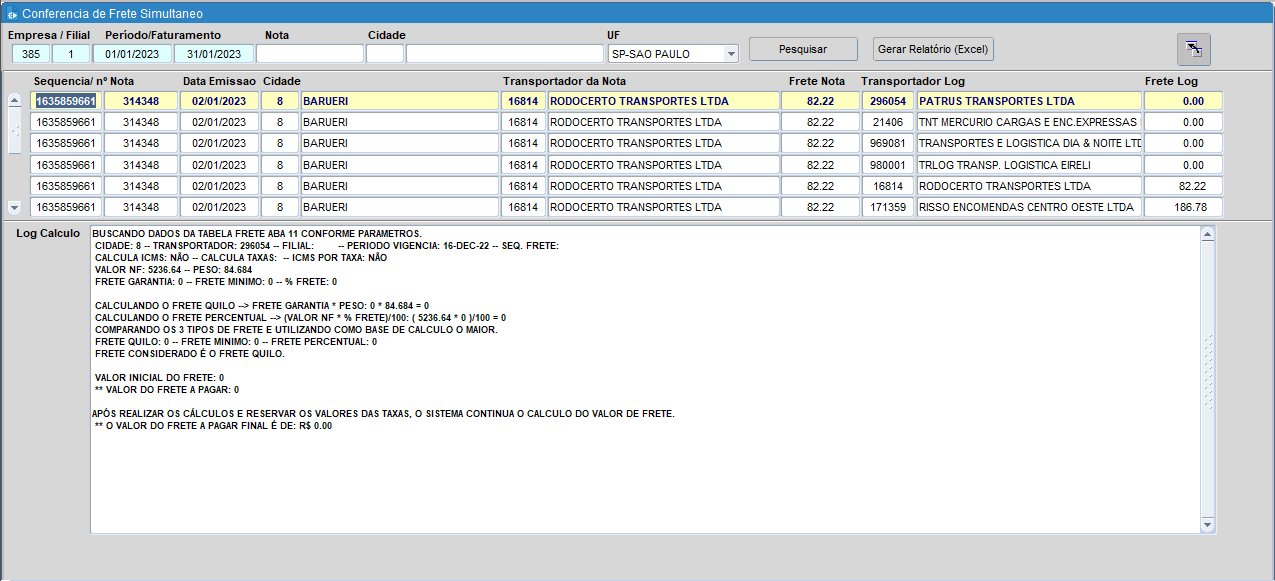This screenshot has height=581, width=1275.
Task: Click the Transportador Log code 21406
Action: tap(888, 122)
